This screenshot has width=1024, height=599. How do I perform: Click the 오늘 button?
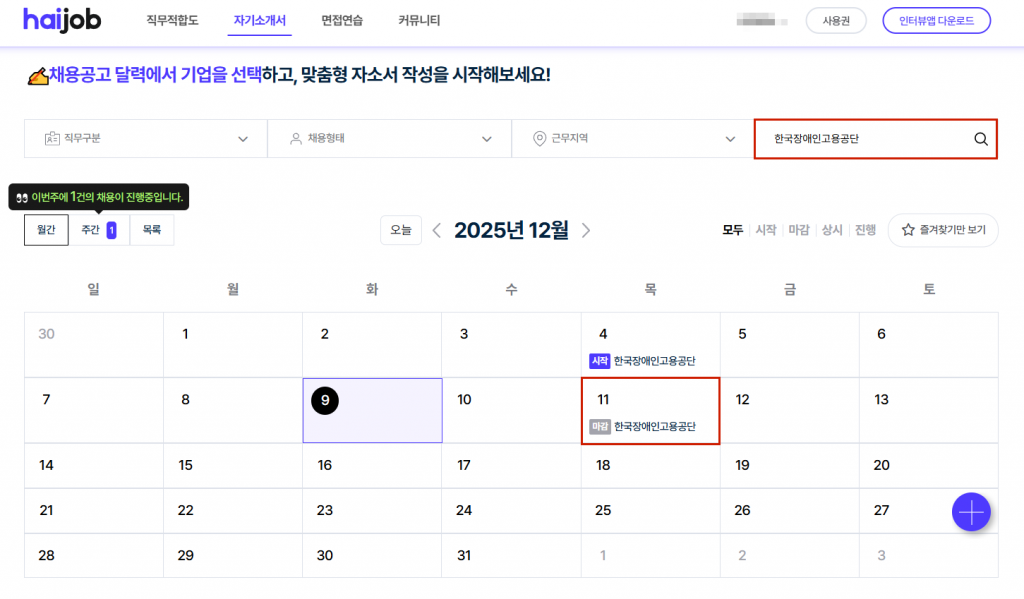tap(400, 230)
